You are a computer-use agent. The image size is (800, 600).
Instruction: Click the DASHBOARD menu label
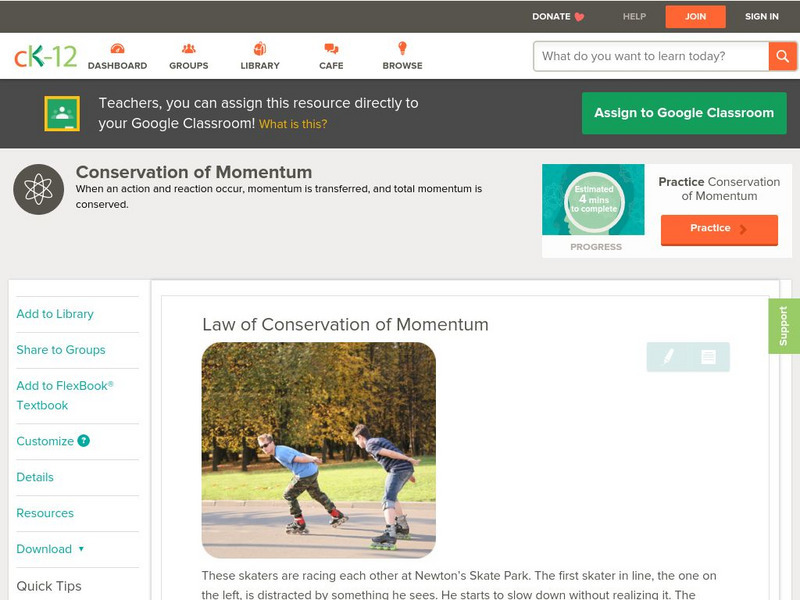coord(117,66)
